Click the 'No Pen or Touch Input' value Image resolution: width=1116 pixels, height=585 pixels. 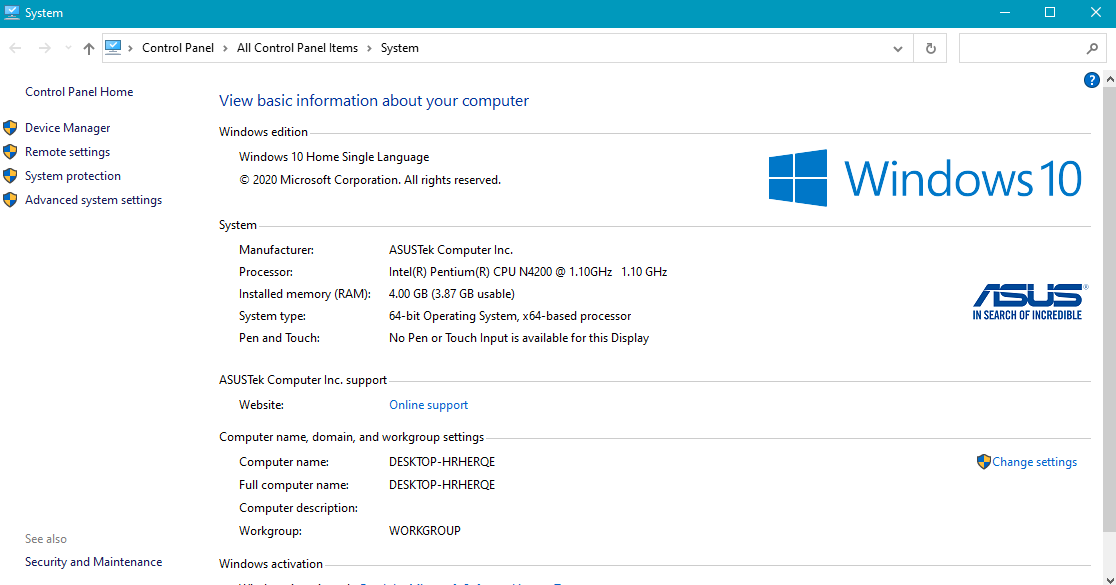tap(519, 339)
